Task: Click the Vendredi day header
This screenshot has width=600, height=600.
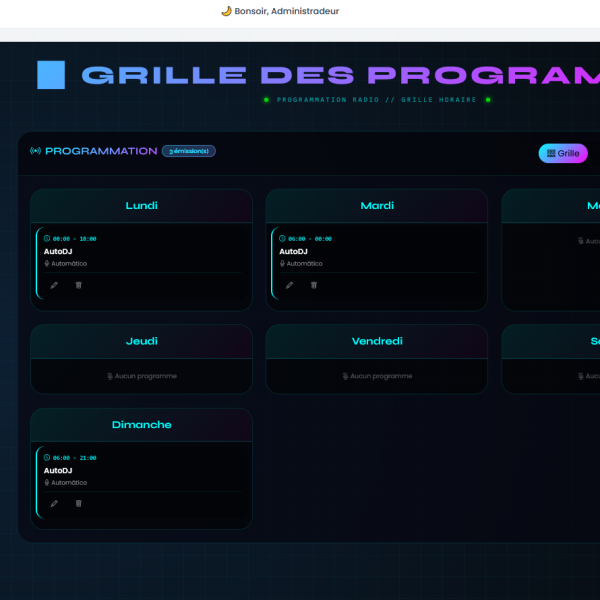Action: (x=377, y=341)
